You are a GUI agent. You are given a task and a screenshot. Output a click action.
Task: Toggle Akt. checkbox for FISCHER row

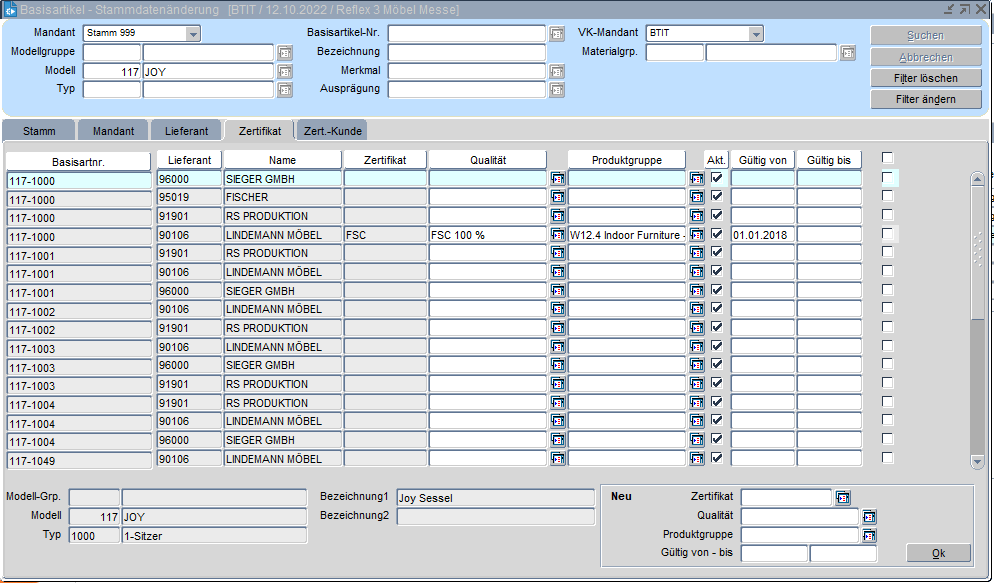[x=716, y=196]
